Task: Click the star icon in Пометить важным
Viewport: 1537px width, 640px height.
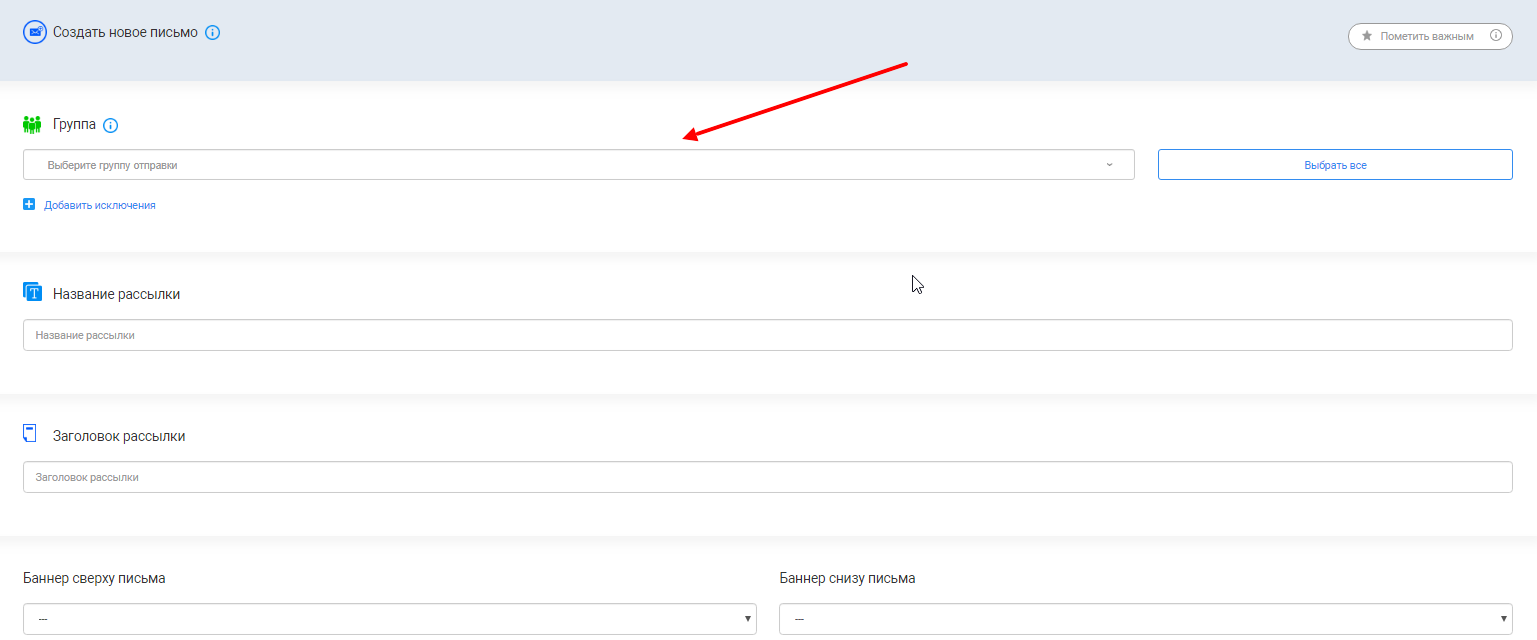Action: tap(1367, 36)
